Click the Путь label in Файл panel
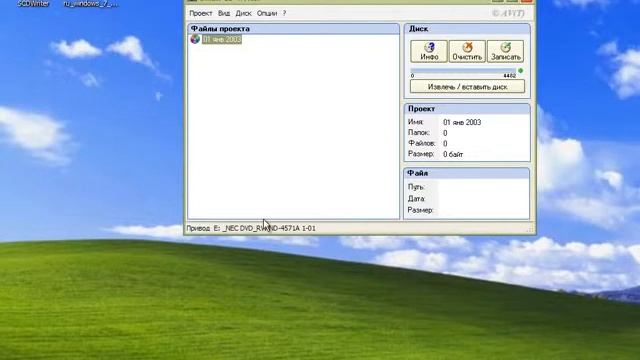 pyautogui.click(x=416, y=187)
